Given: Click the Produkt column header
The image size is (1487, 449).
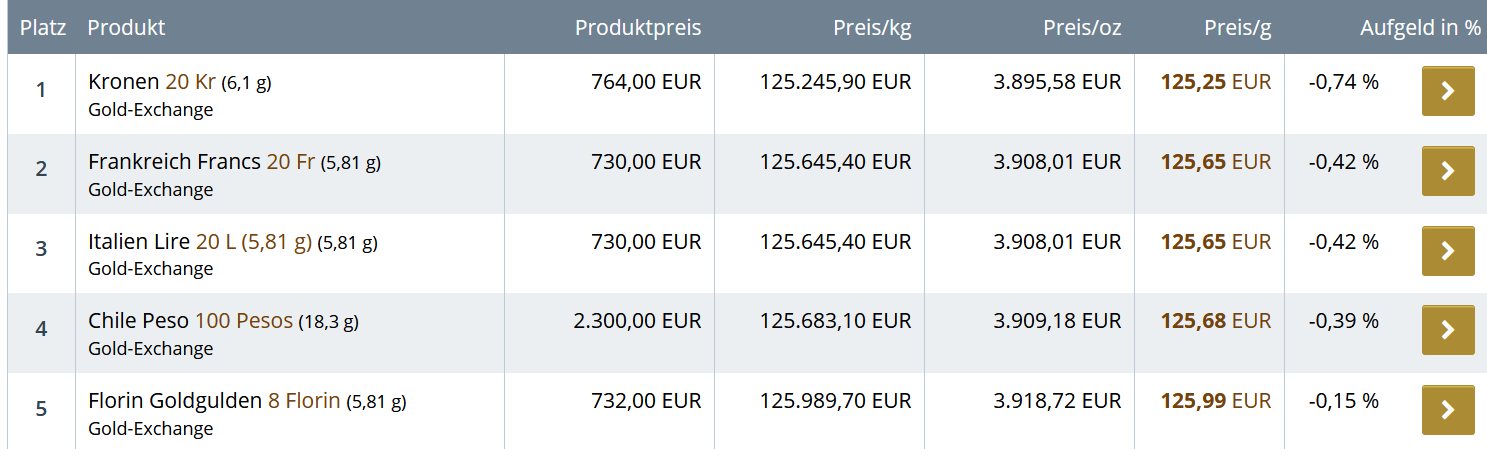Looking at the screenshot, I should (x=126, y=28).
